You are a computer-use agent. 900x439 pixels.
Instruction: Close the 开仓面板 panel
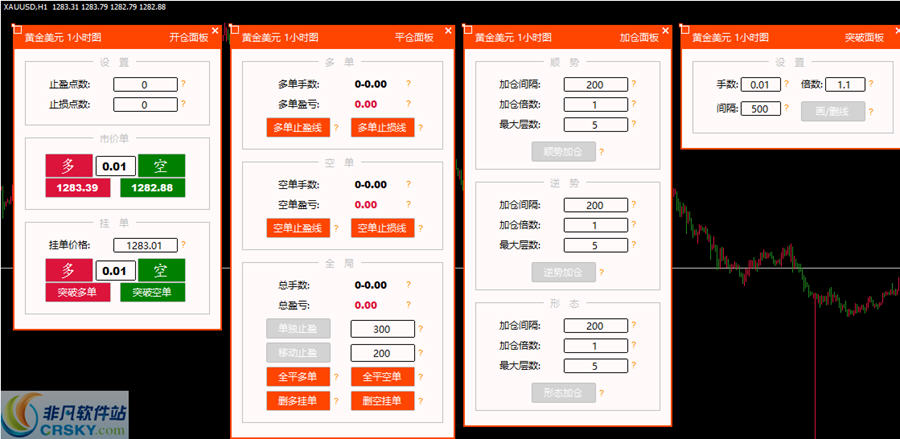pyautogui.click(x=215, y=30)
